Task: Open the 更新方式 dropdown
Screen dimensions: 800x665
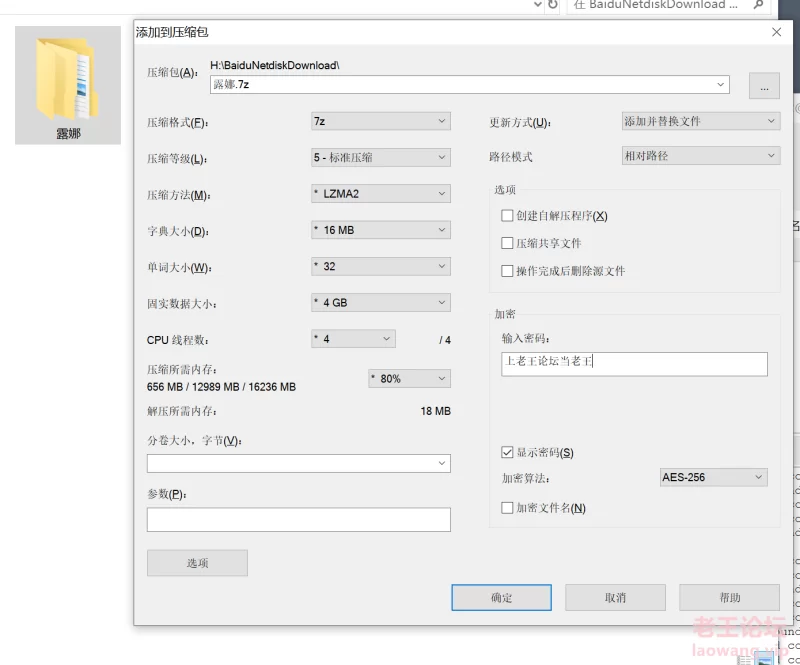Action: [700, 121]
